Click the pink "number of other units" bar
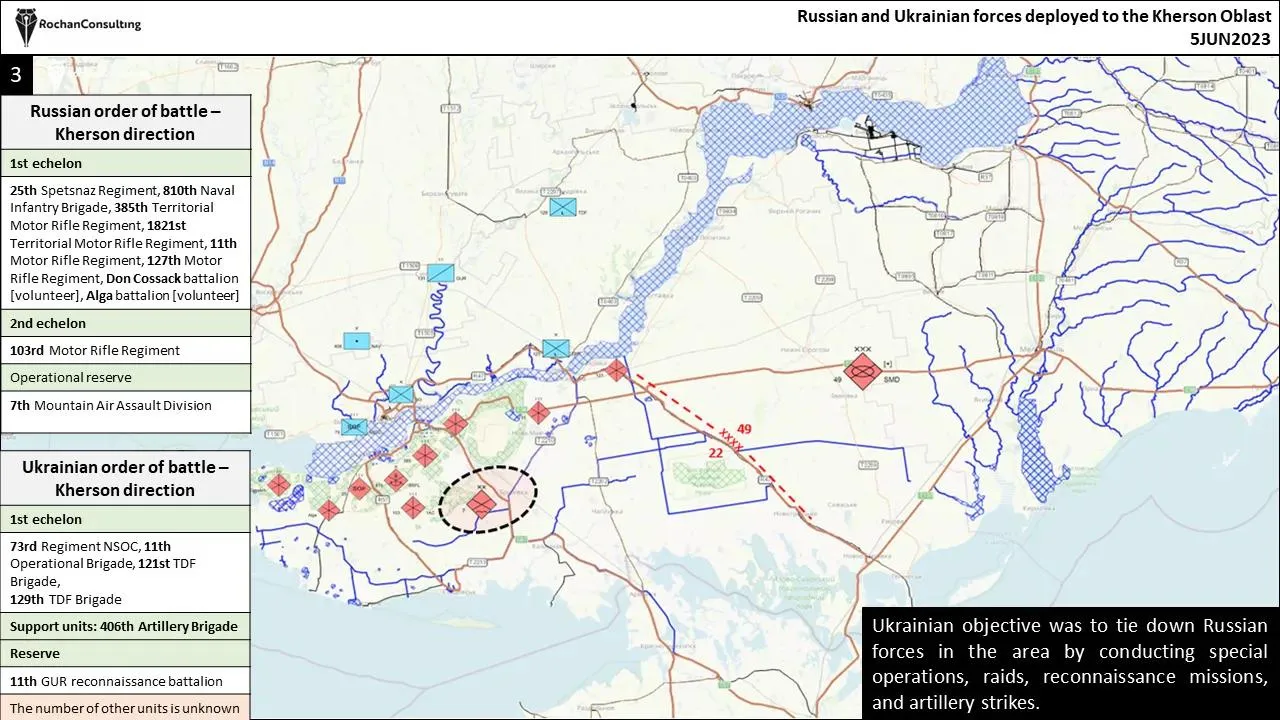The image size is (1280, 720). pos(125,708)
